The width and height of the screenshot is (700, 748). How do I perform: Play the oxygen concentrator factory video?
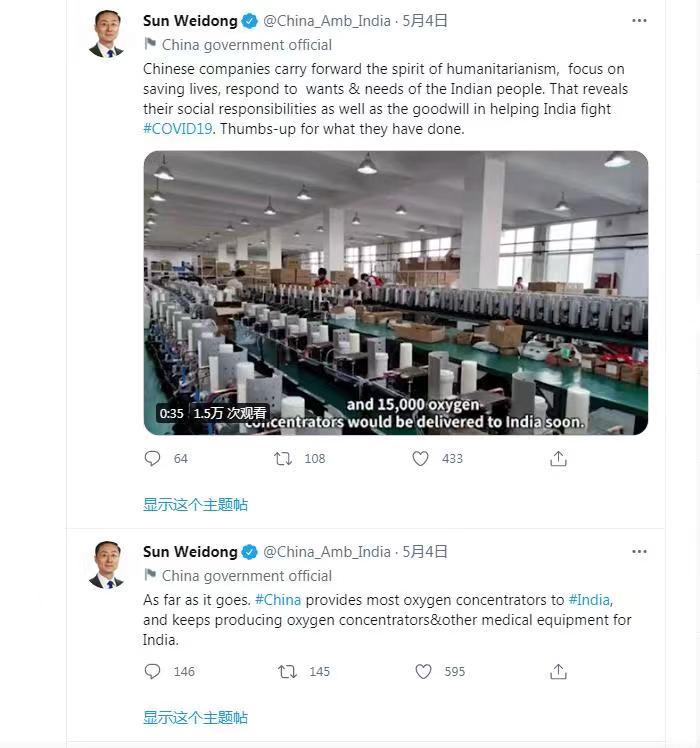pyautogui.click(x=395, y=292)
